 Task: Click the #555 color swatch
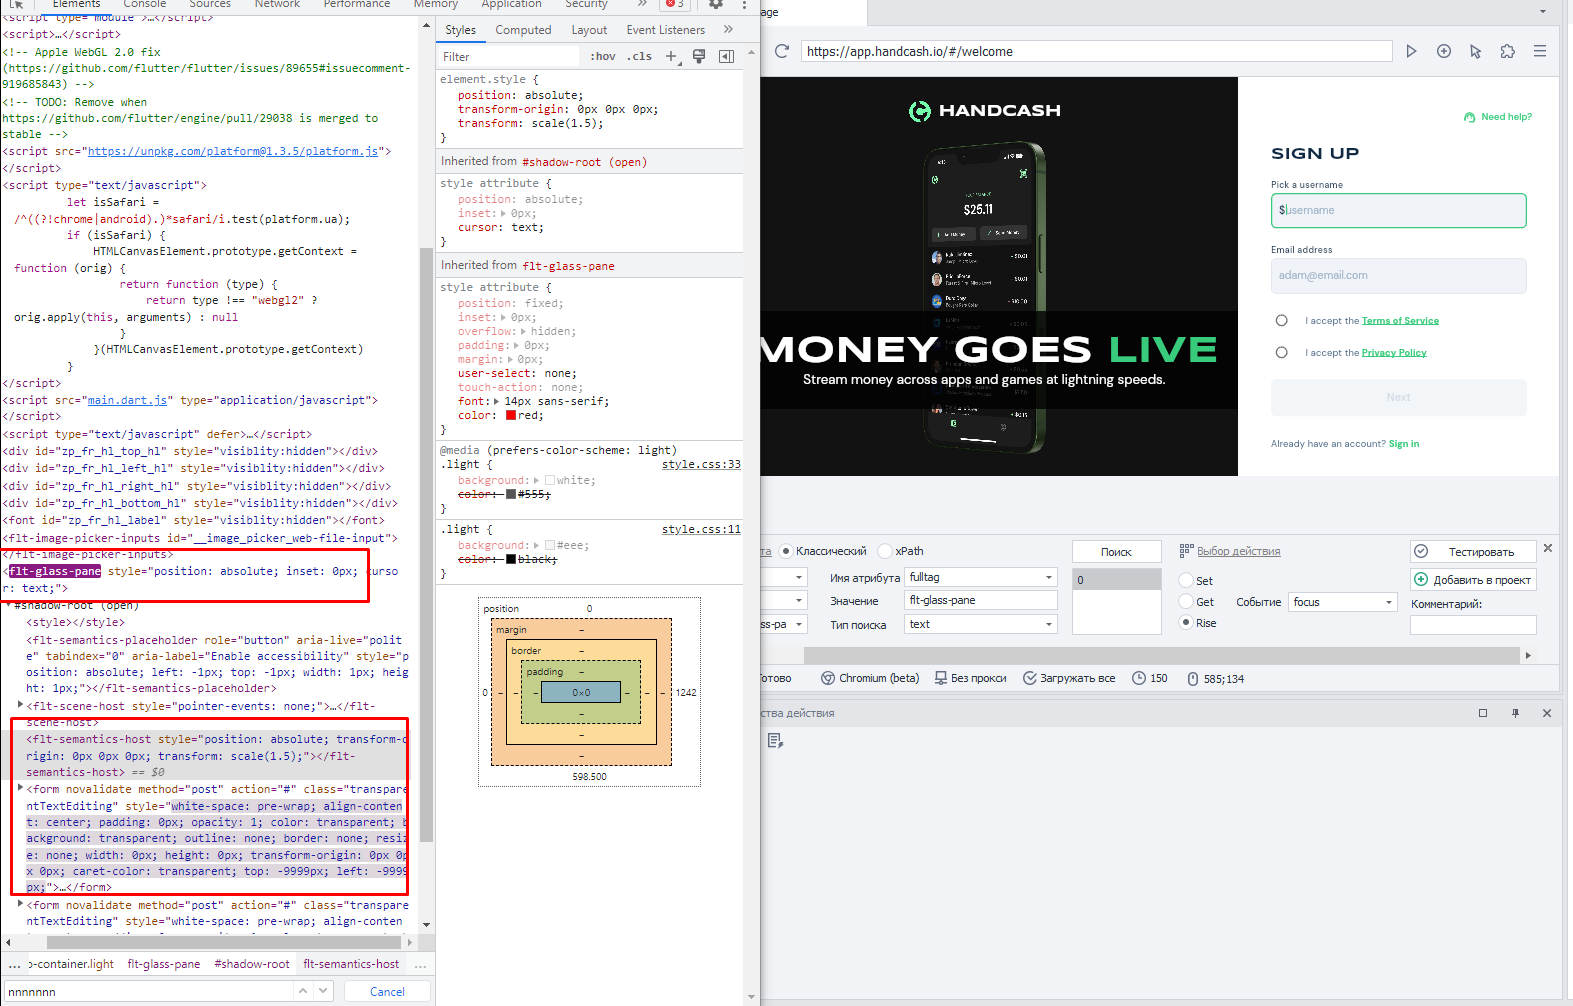(511, 494)
